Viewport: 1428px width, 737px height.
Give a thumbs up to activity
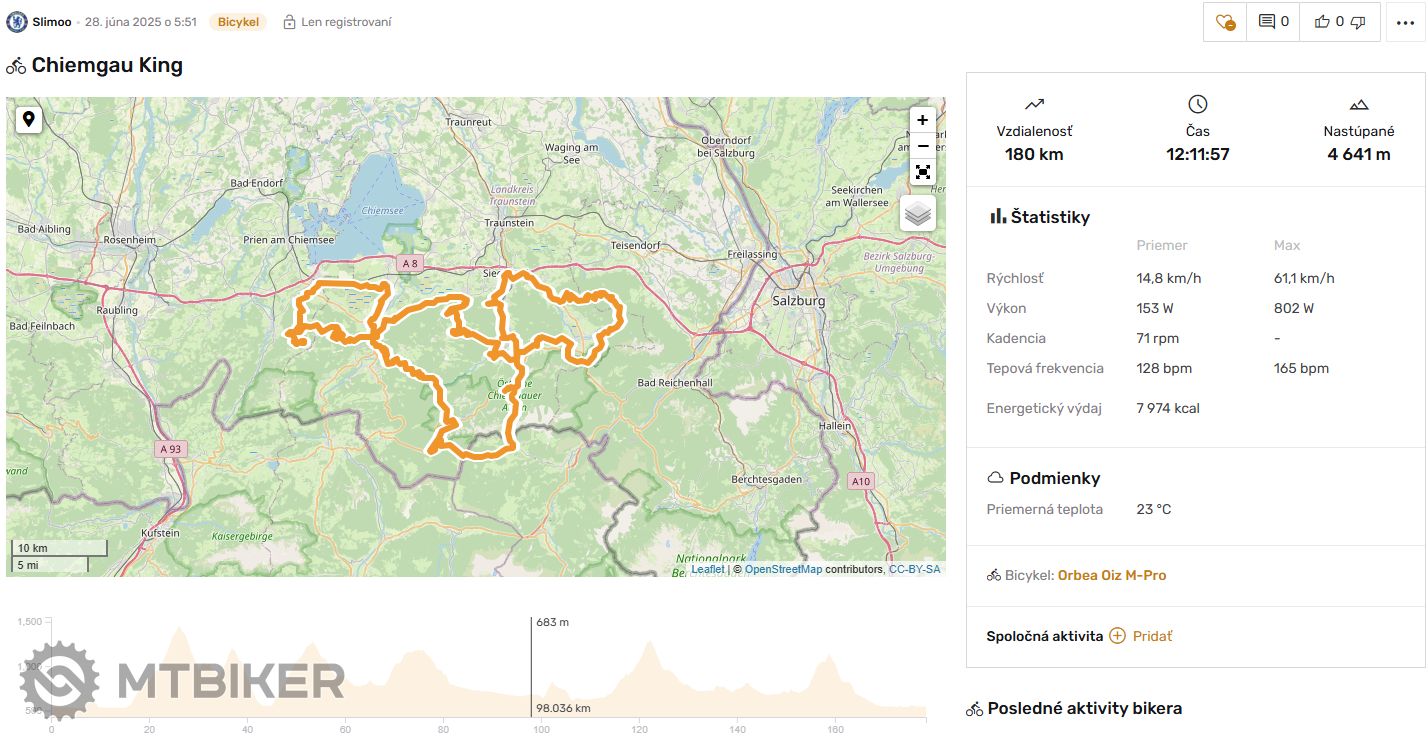(x=1323, y=22)
